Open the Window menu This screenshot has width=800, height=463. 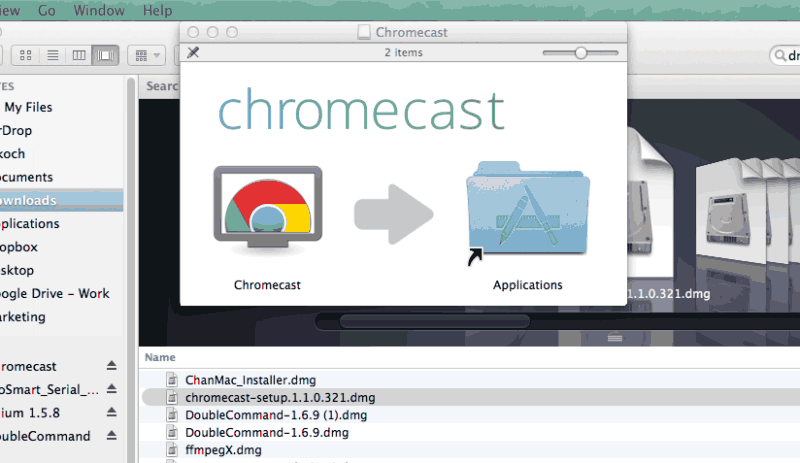[99, 10]
